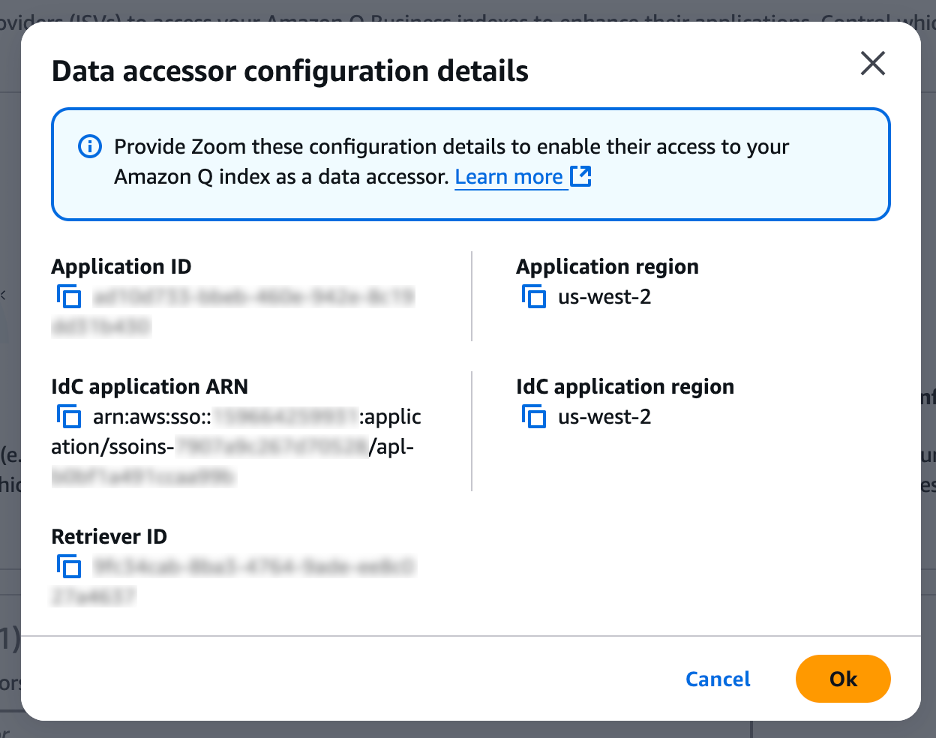936x738 pixels.
Task: Copy the IdC application region value
Action: coord(534,417)
